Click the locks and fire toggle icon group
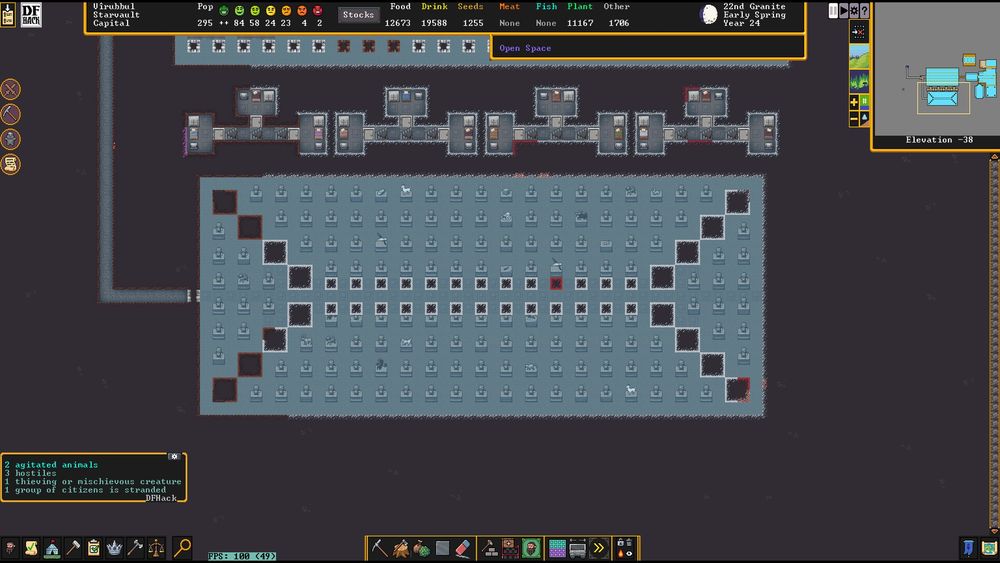Viewport: 1000px width, 563px height. point(625,548)
